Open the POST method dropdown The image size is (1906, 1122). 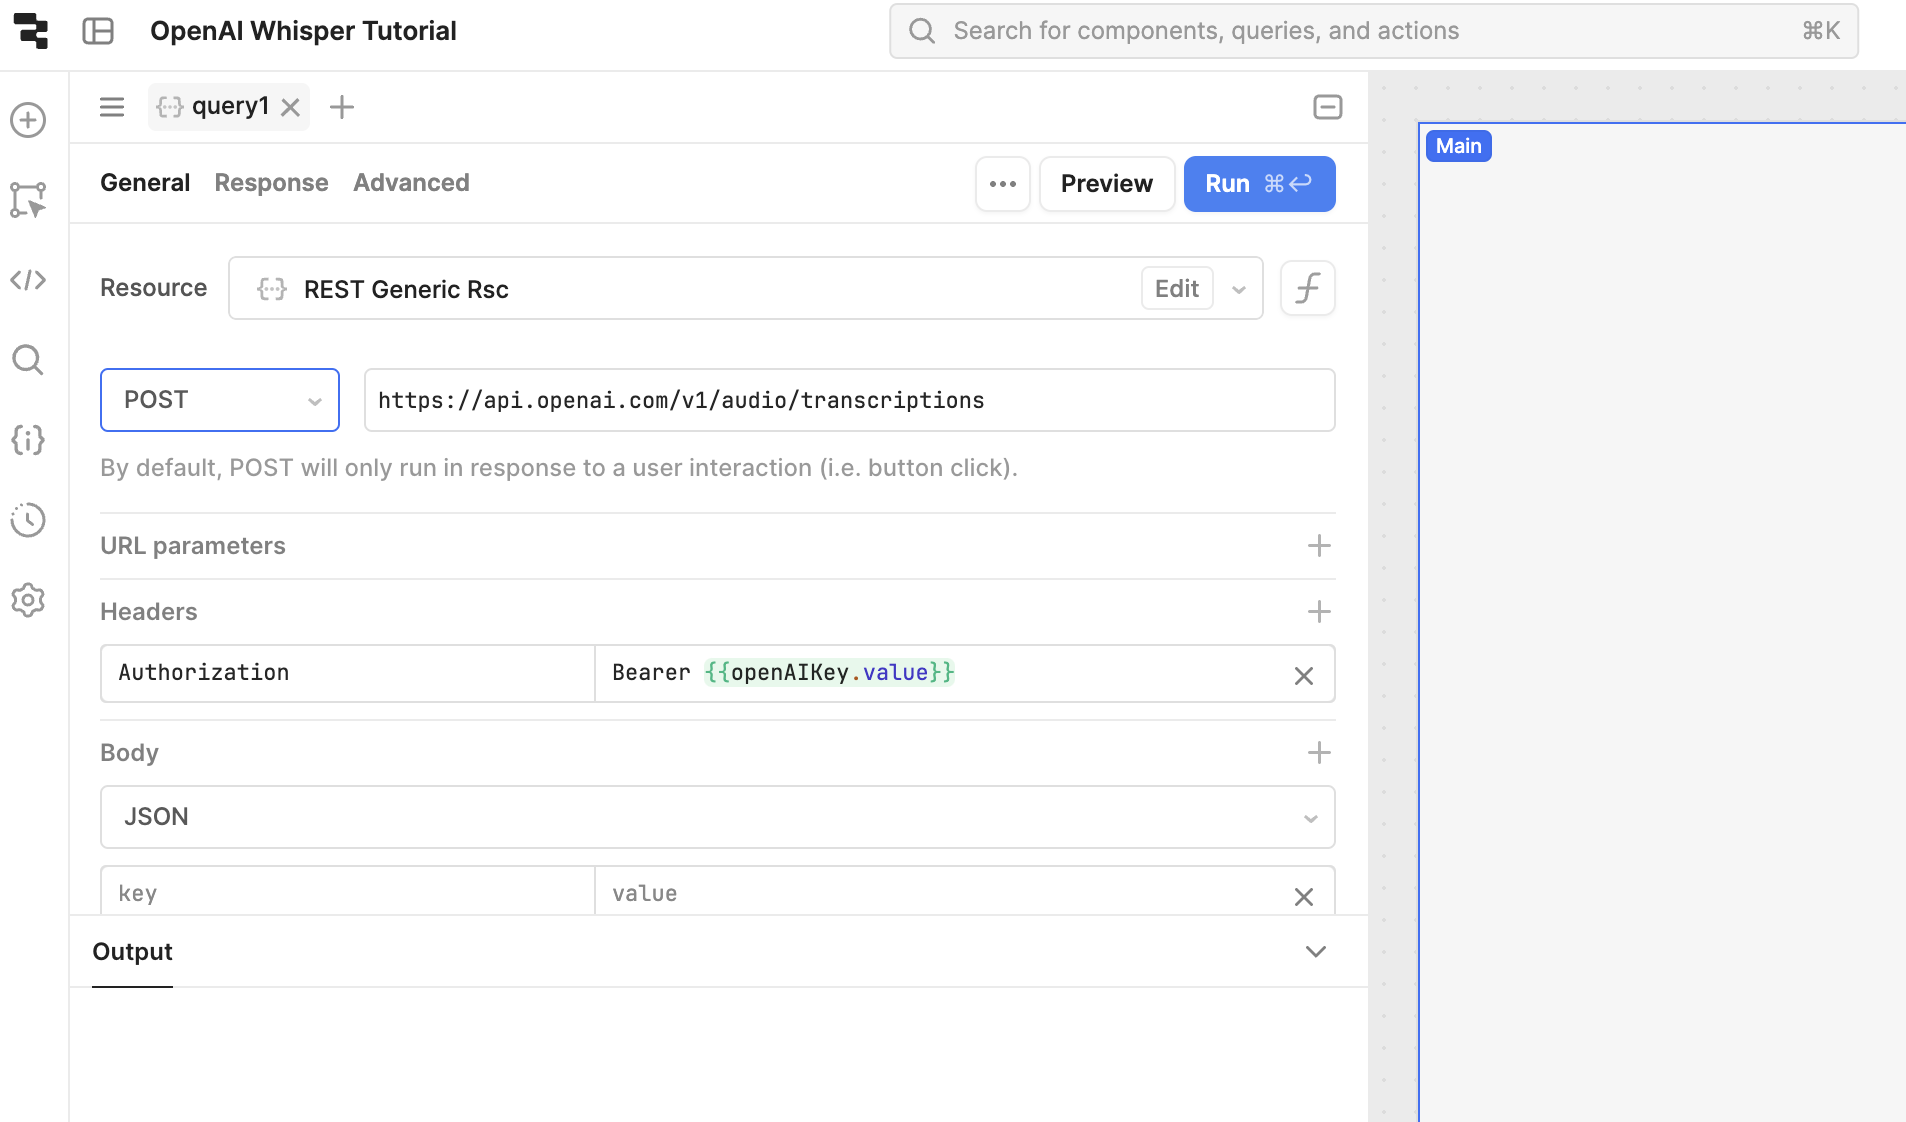pyautogui.click(x=220, y=400)
